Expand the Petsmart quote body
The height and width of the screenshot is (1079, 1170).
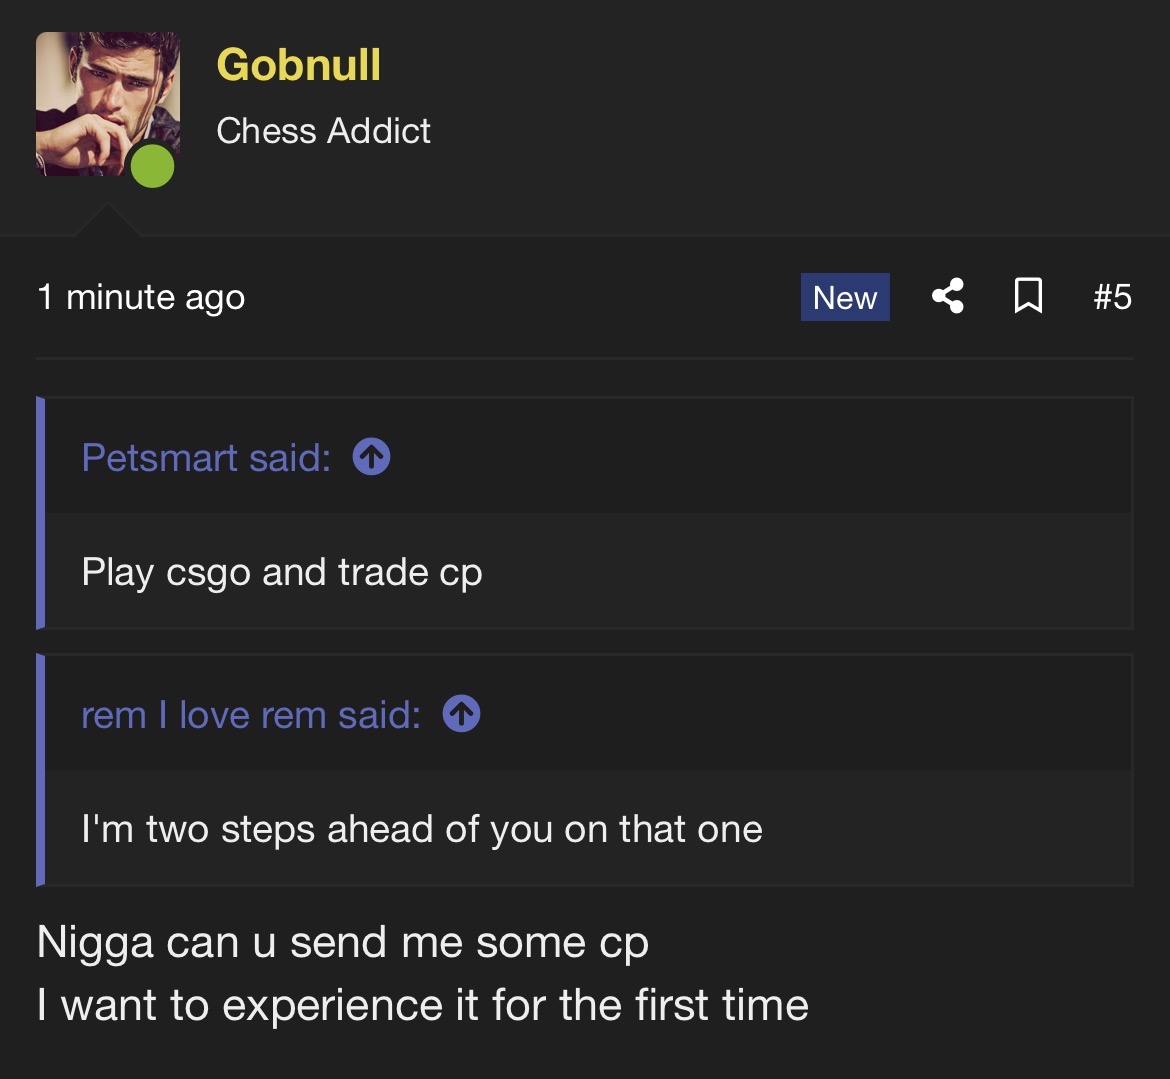pos(282,572)
